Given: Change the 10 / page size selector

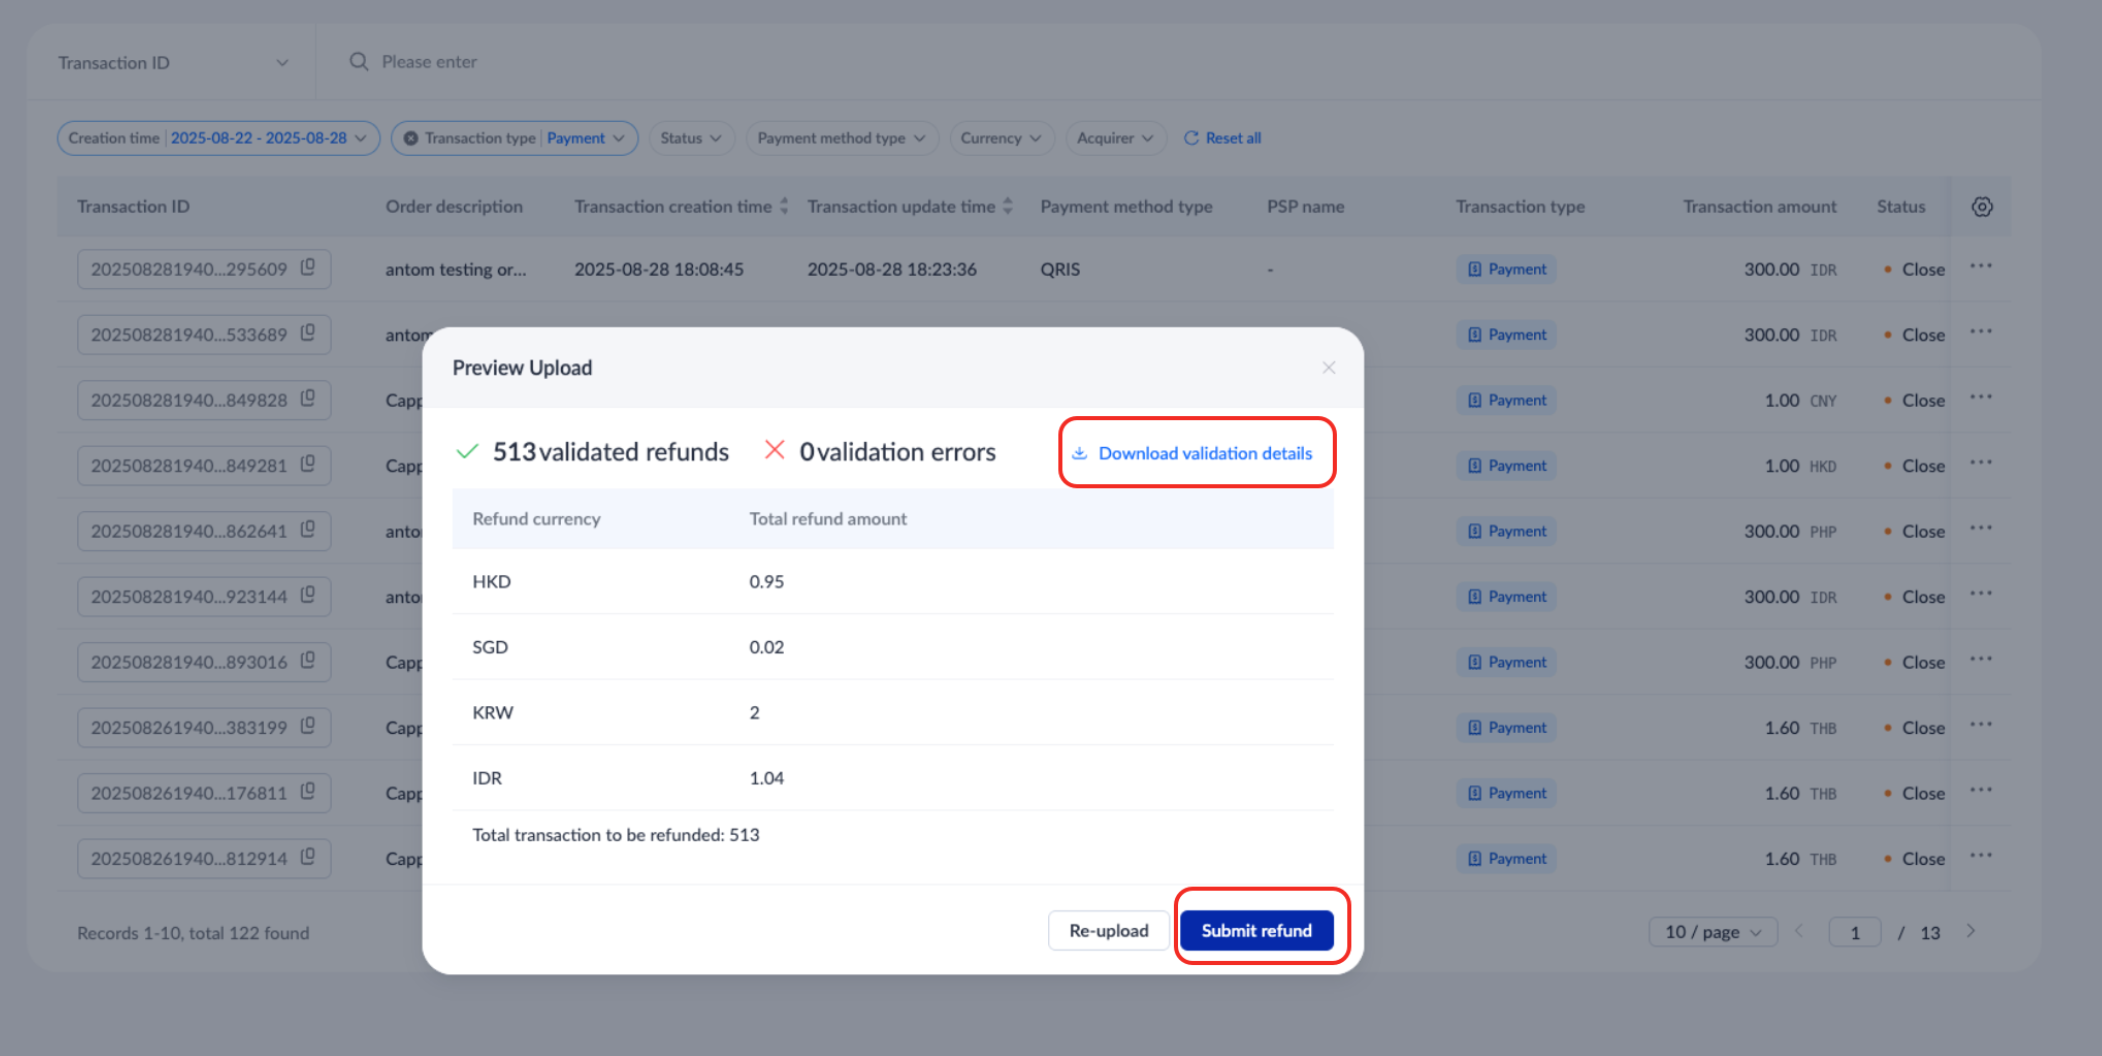Looking at the screenshot, I should click(x=1712, y=932).
